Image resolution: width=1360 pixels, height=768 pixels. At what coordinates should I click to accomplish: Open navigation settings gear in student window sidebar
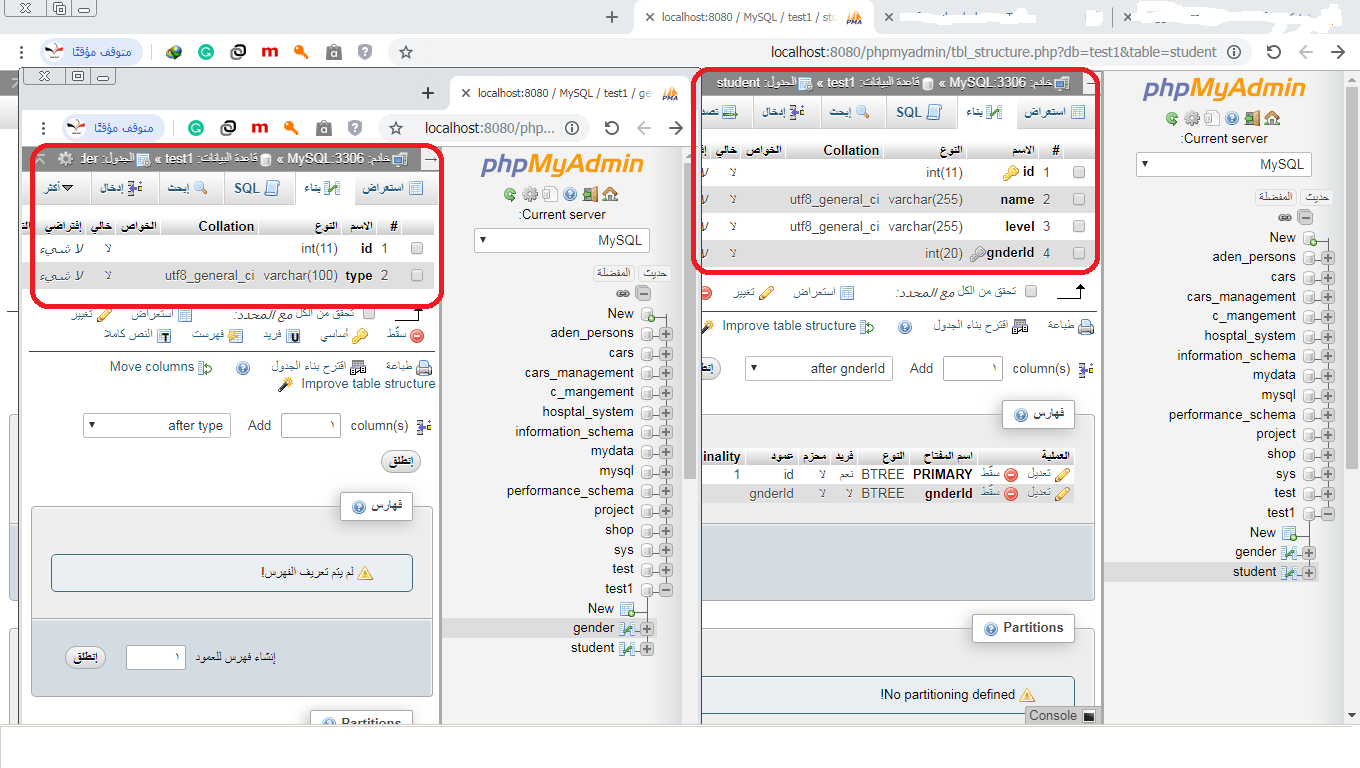[x=1192, y=118]
